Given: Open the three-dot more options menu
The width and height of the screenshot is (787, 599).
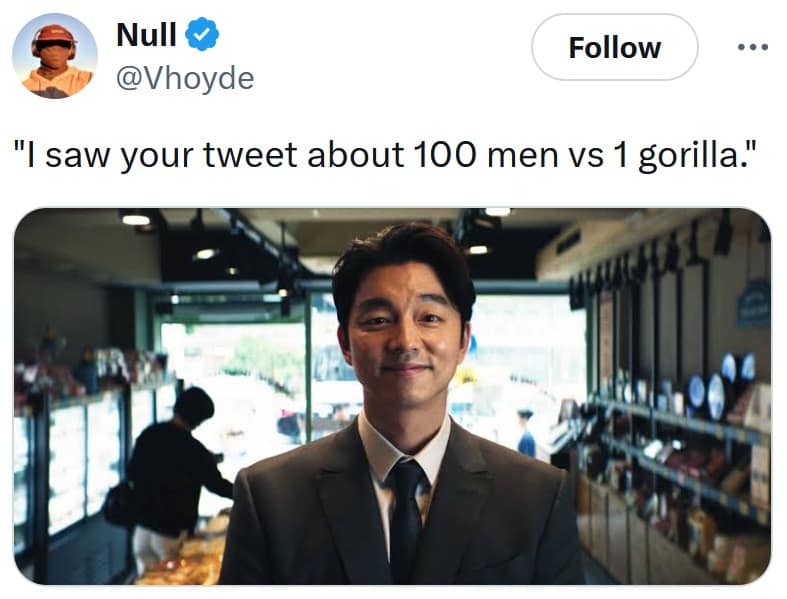Looking at the screenshot, I should (x=752, y=47).
